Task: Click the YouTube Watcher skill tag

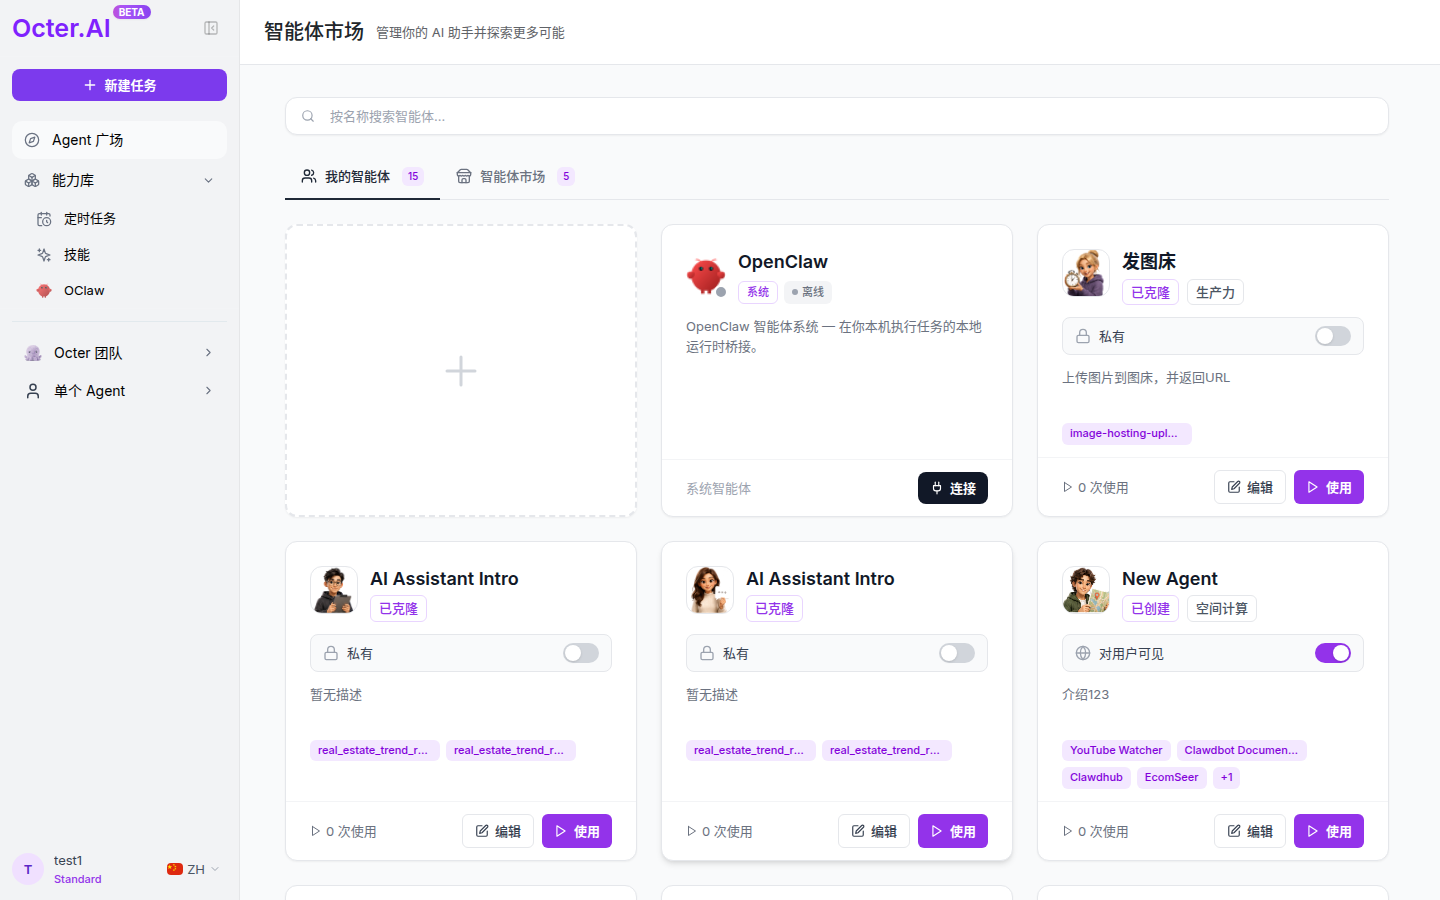Action: (x=1116, y=750)
